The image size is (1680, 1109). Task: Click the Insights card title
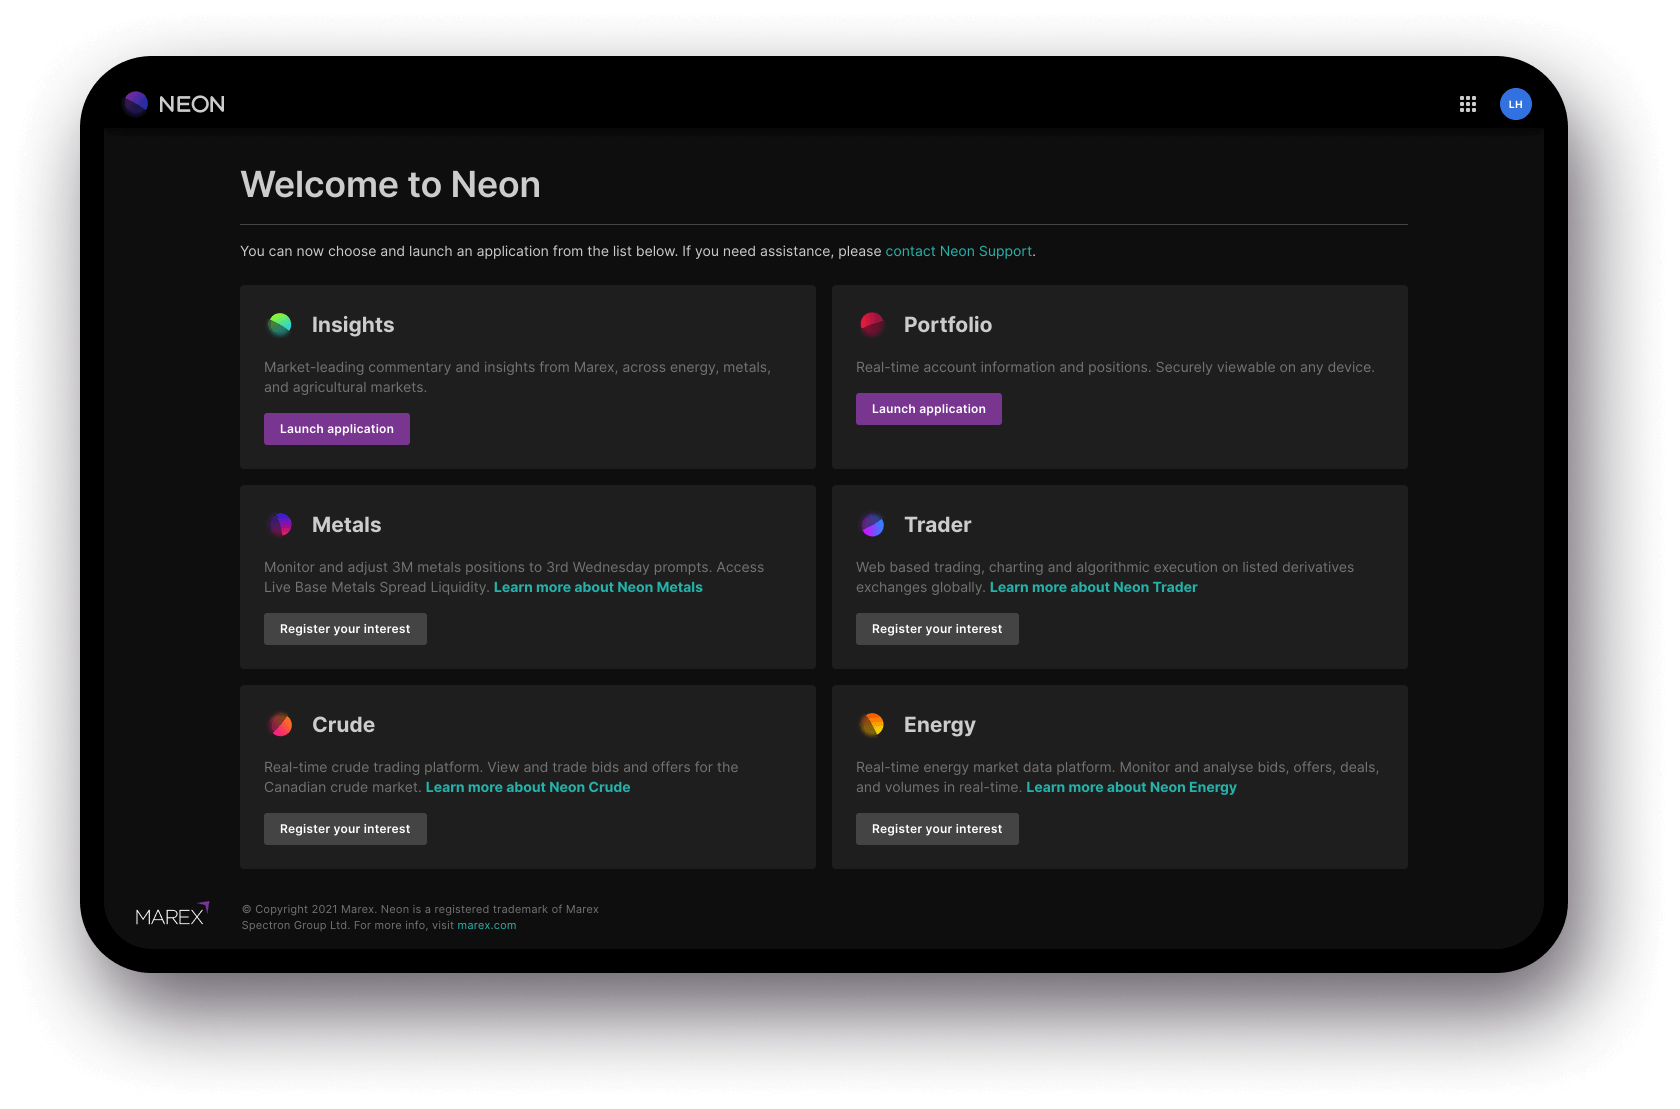353,325
